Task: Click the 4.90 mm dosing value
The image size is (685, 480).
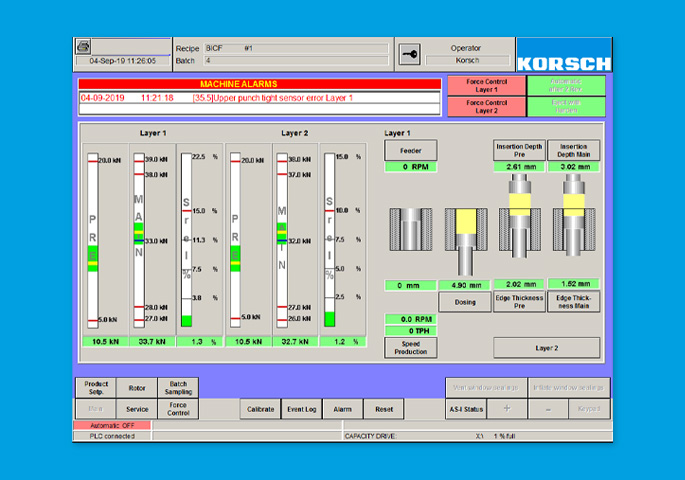Action: point(465,285)
